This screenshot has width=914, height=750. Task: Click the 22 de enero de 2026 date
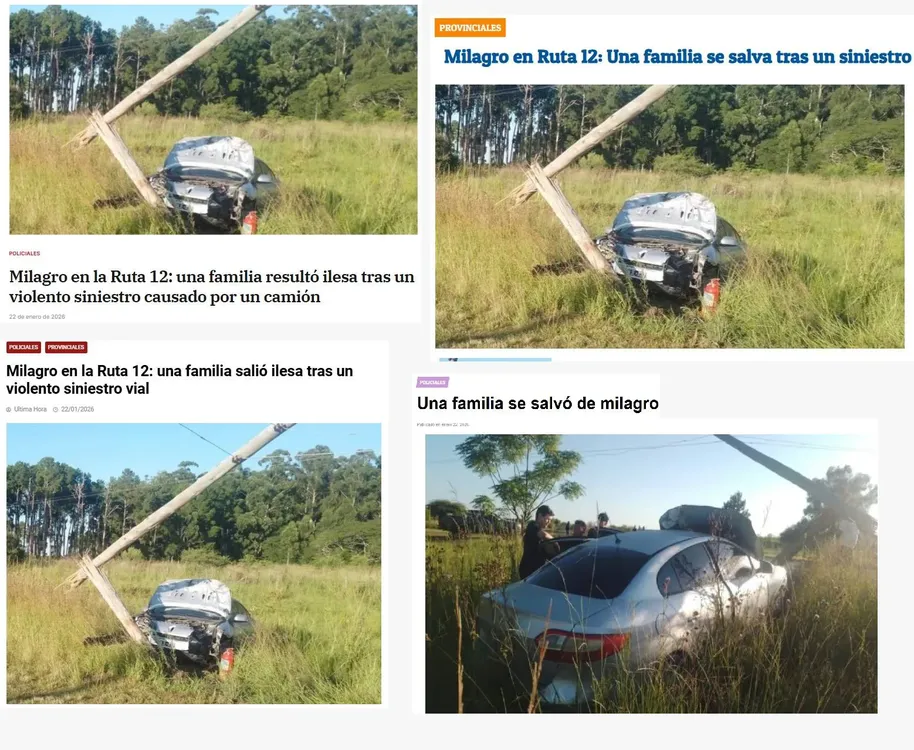[x=37, y=317]
